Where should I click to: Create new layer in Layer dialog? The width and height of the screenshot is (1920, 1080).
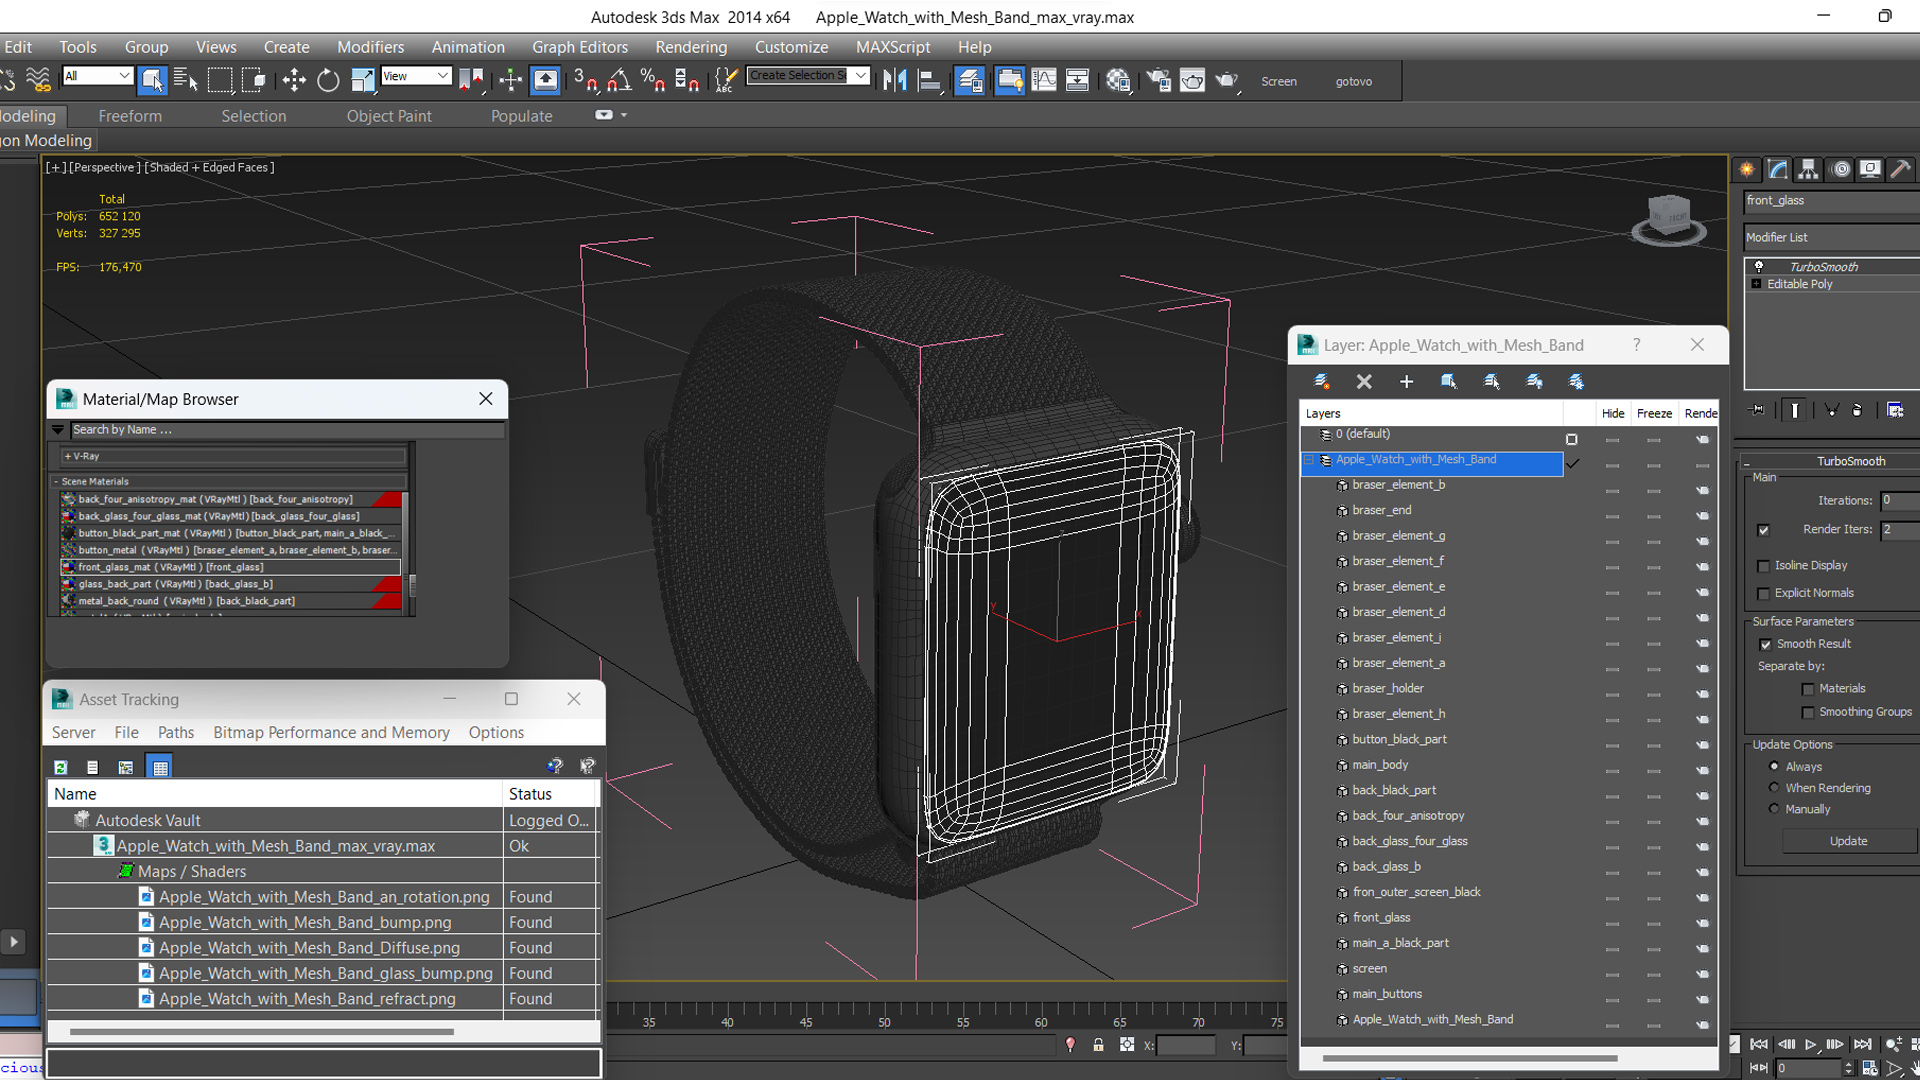1321,381
